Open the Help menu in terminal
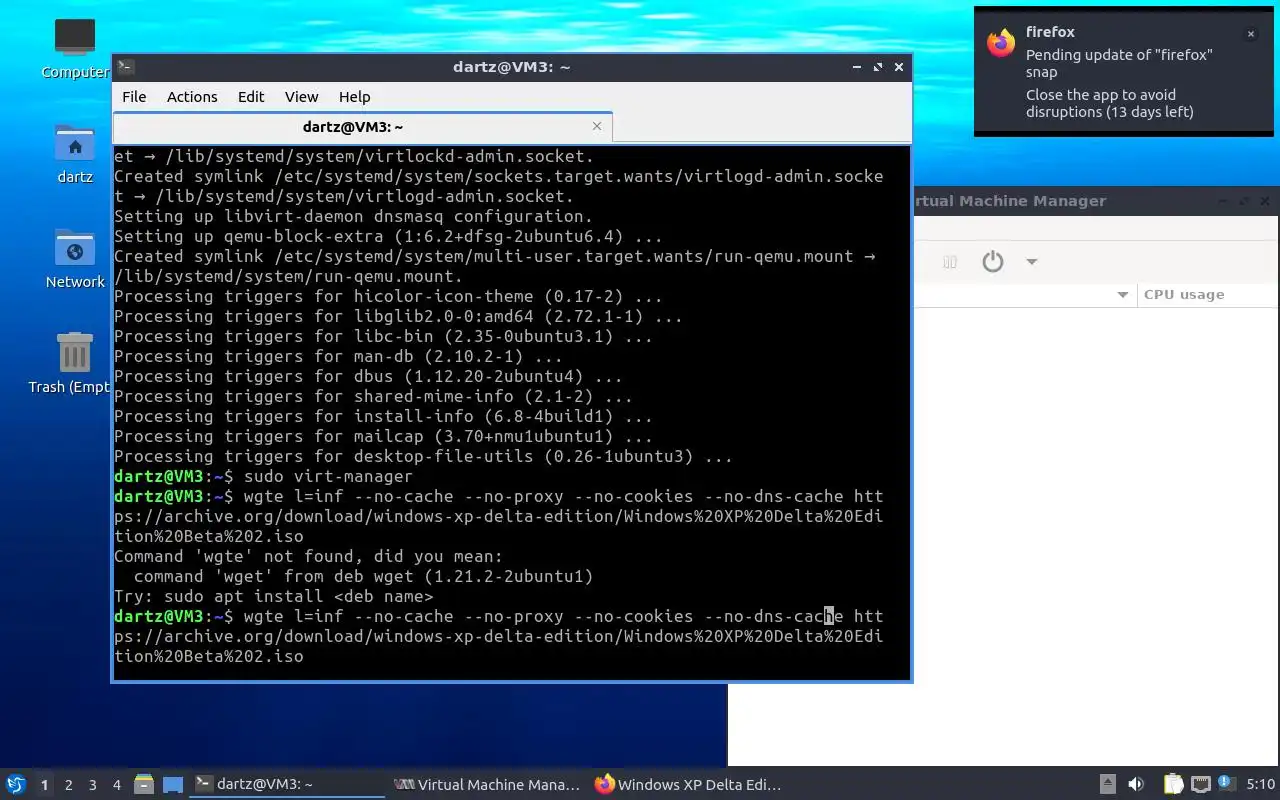The image size is (1280, 800). [x=355, y=97]
